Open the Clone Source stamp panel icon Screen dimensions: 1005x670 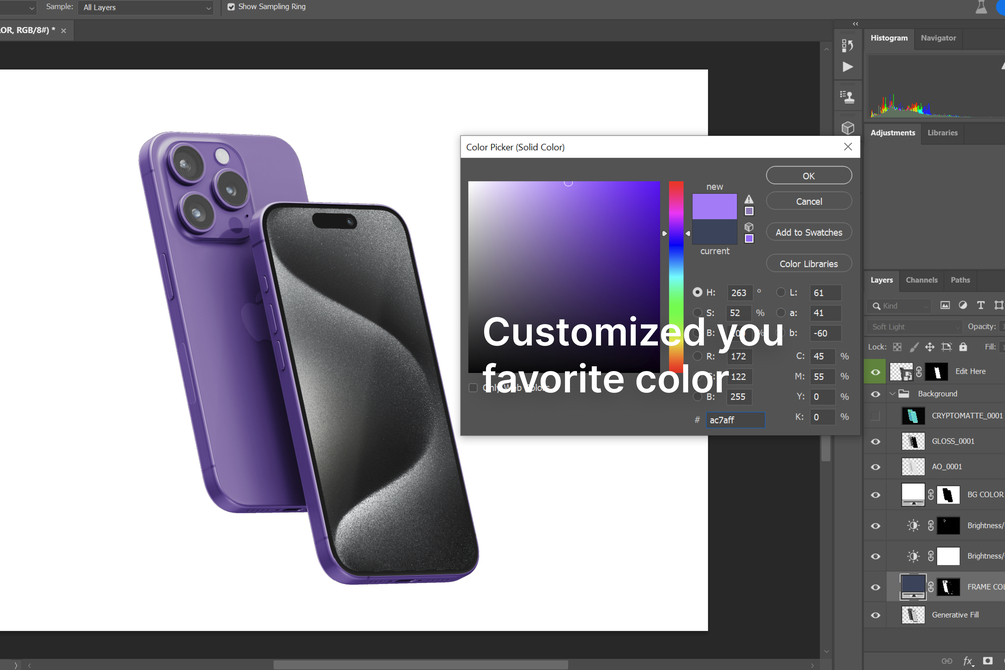[847, 97]
